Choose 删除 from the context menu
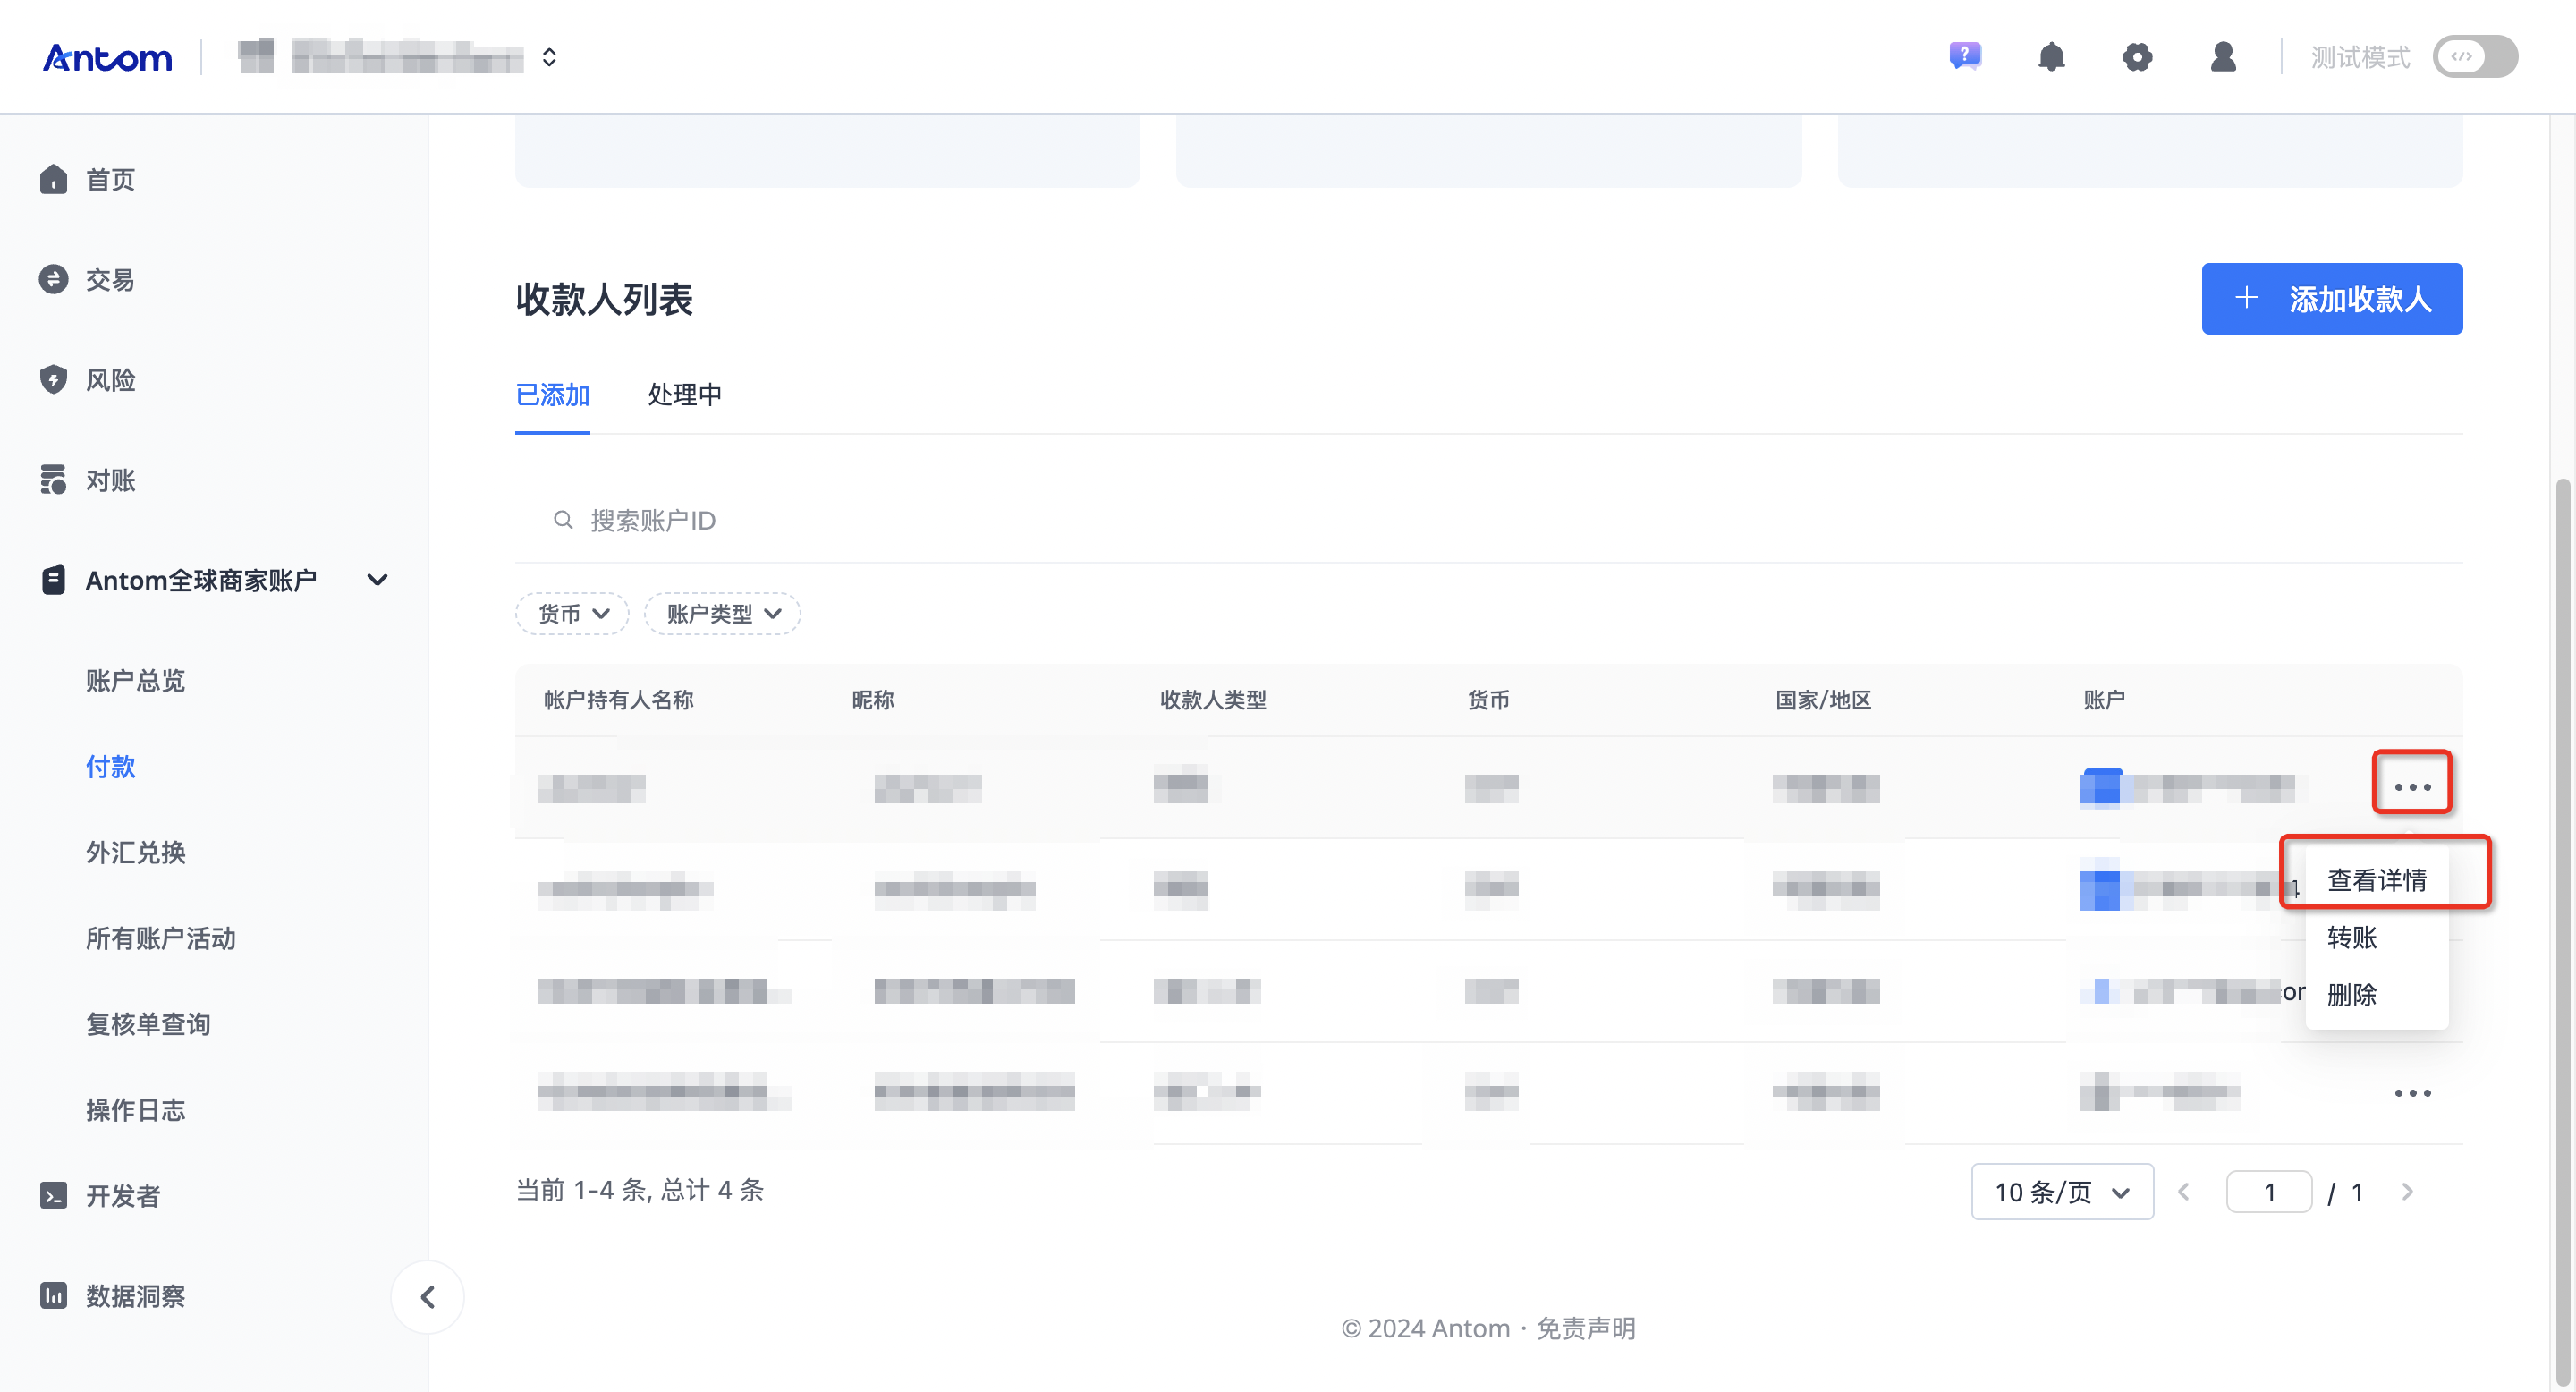 [x=2351, y=995]
